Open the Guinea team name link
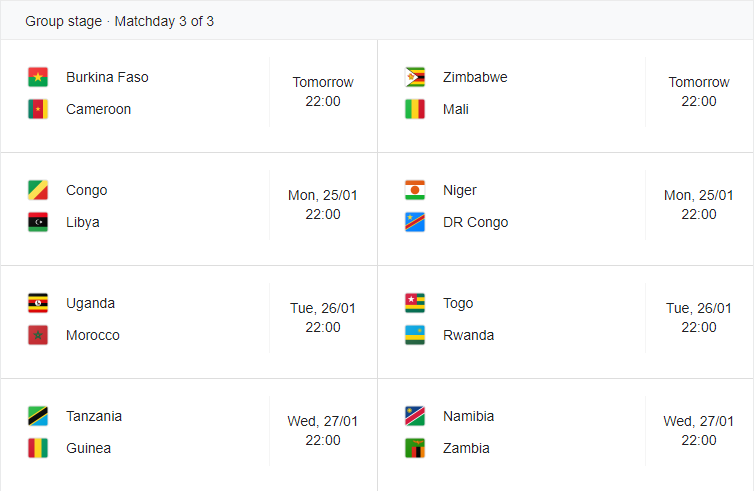 tap(88, 448)
